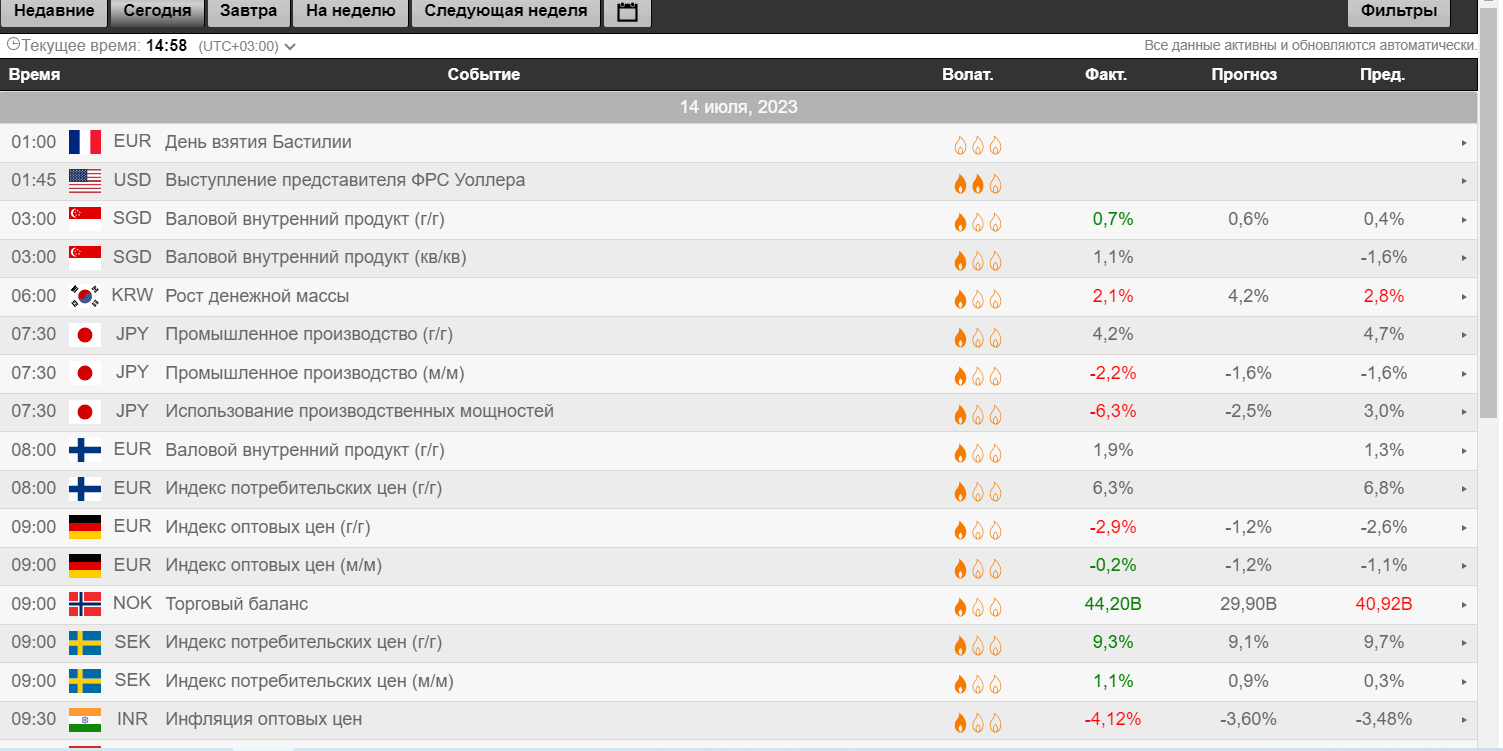Open the На неделю tab
Screen dimensions: 1503x751
pos(350,13)
